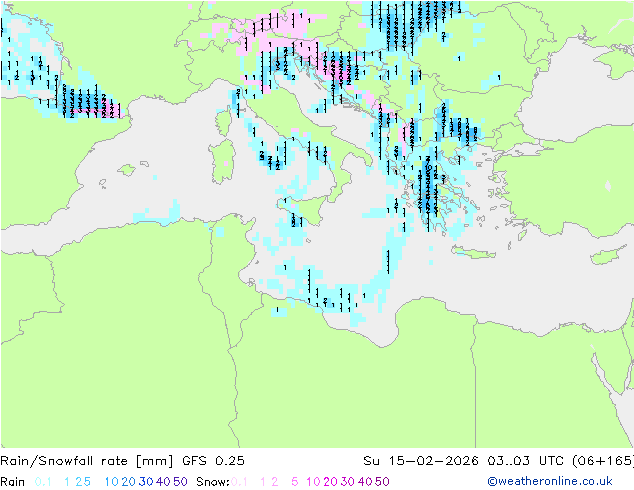This screenshot has height=490, width=634.
Task: Click the Rain legend value 50
Action: (180, 482)
